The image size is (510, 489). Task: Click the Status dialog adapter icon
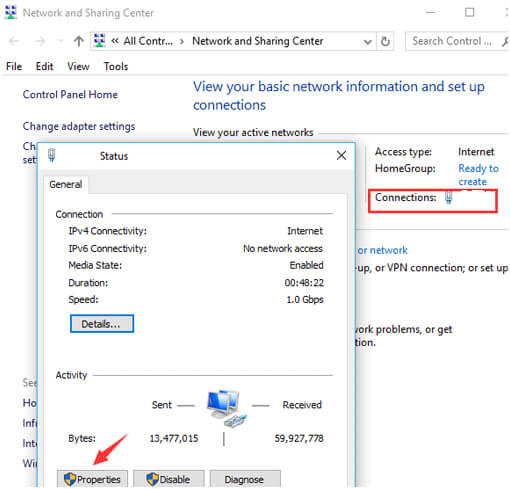pos(52,155)
